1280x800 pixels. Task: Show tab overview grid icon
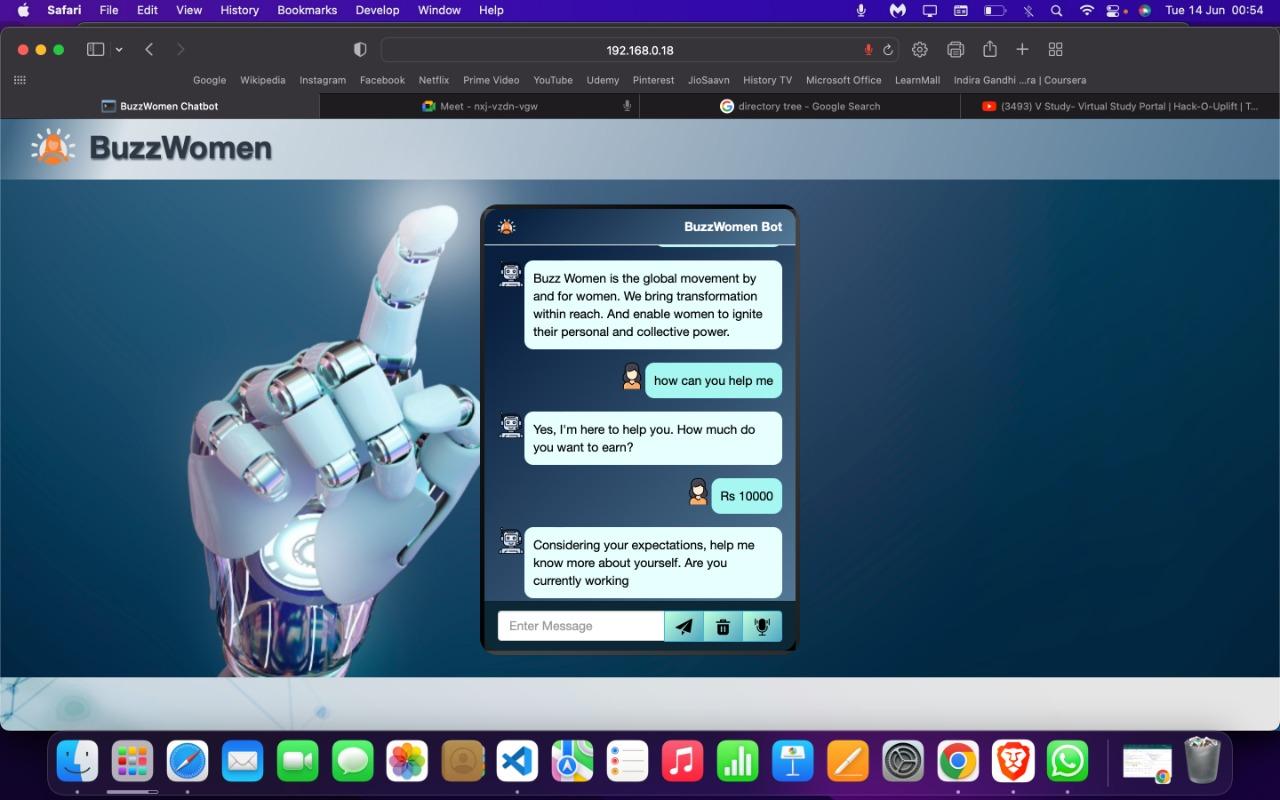pos(1055,49)
